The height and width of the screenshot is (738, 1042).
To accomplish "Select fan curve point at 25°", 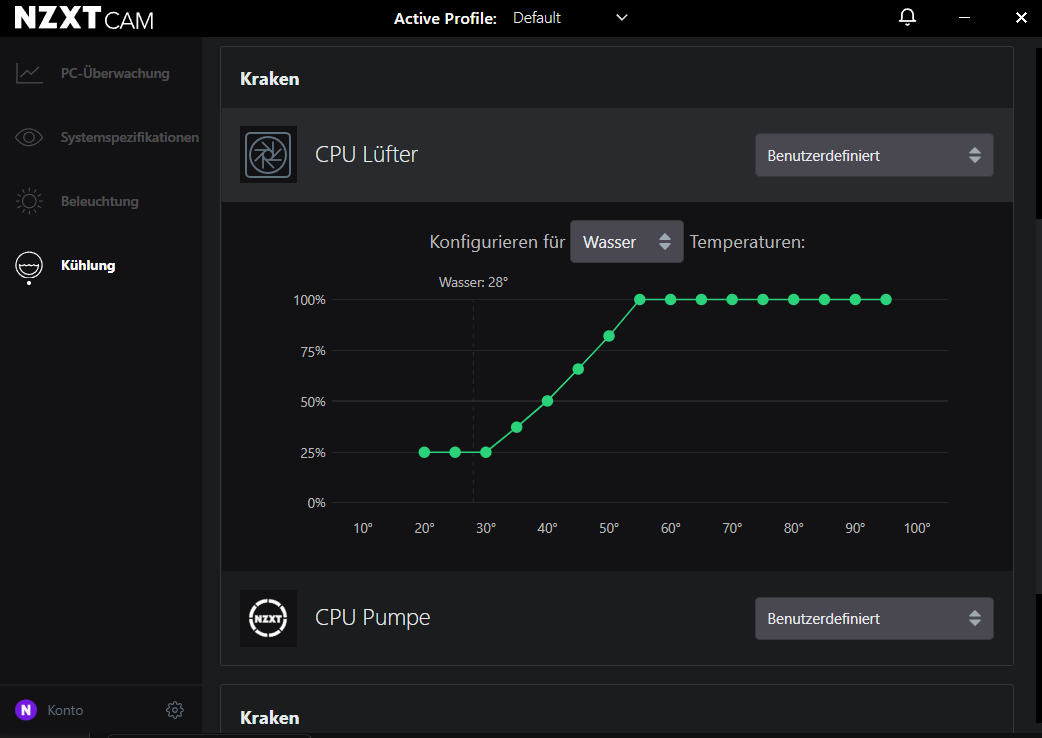I will (x=455, y=452).
